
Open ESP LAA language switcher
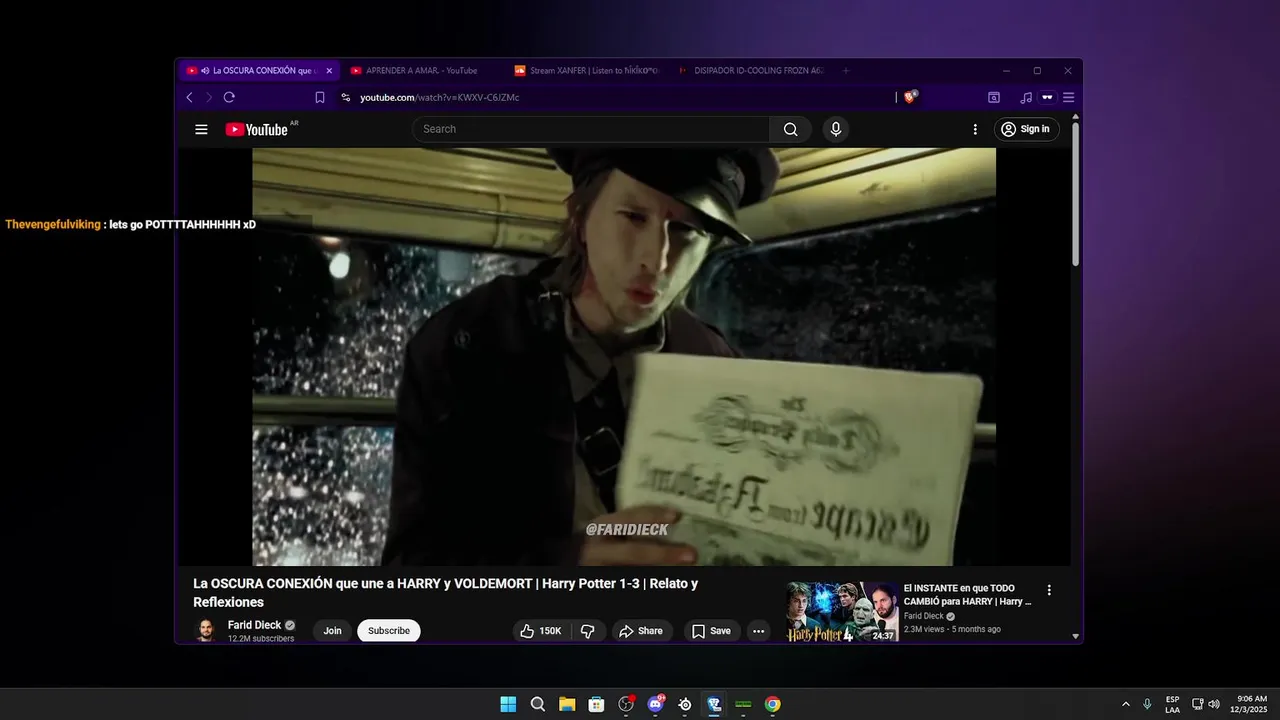point(1172,704)
